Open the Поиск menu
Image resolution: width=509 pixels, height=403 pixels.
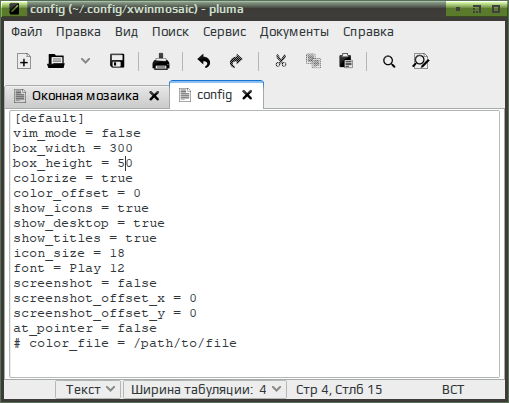pos(170,32)
